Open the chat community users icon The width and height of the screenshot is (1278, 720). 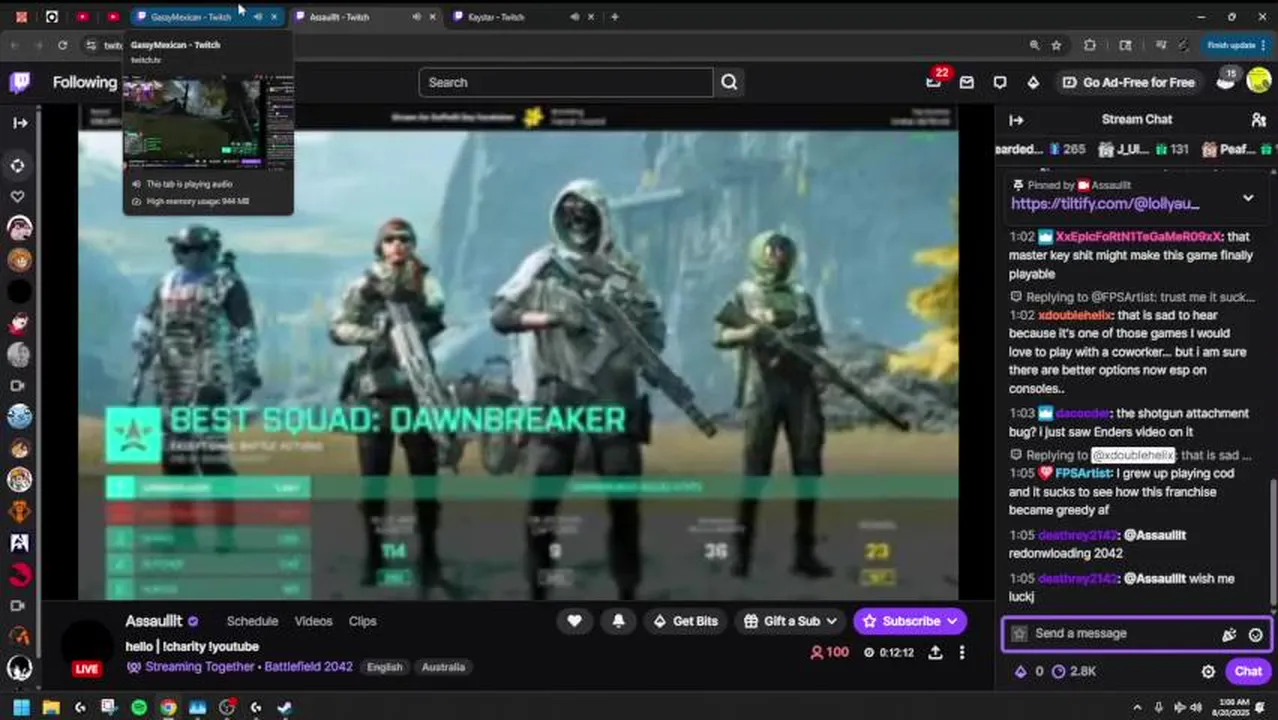point(1258,120)
